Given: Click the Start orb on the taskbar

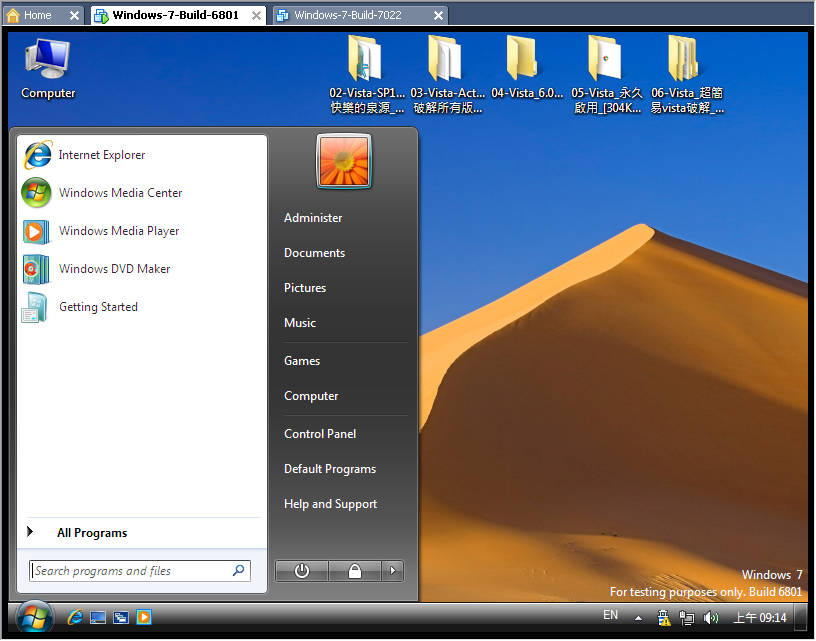Looking at the screenshot, I should click(35, 618).
